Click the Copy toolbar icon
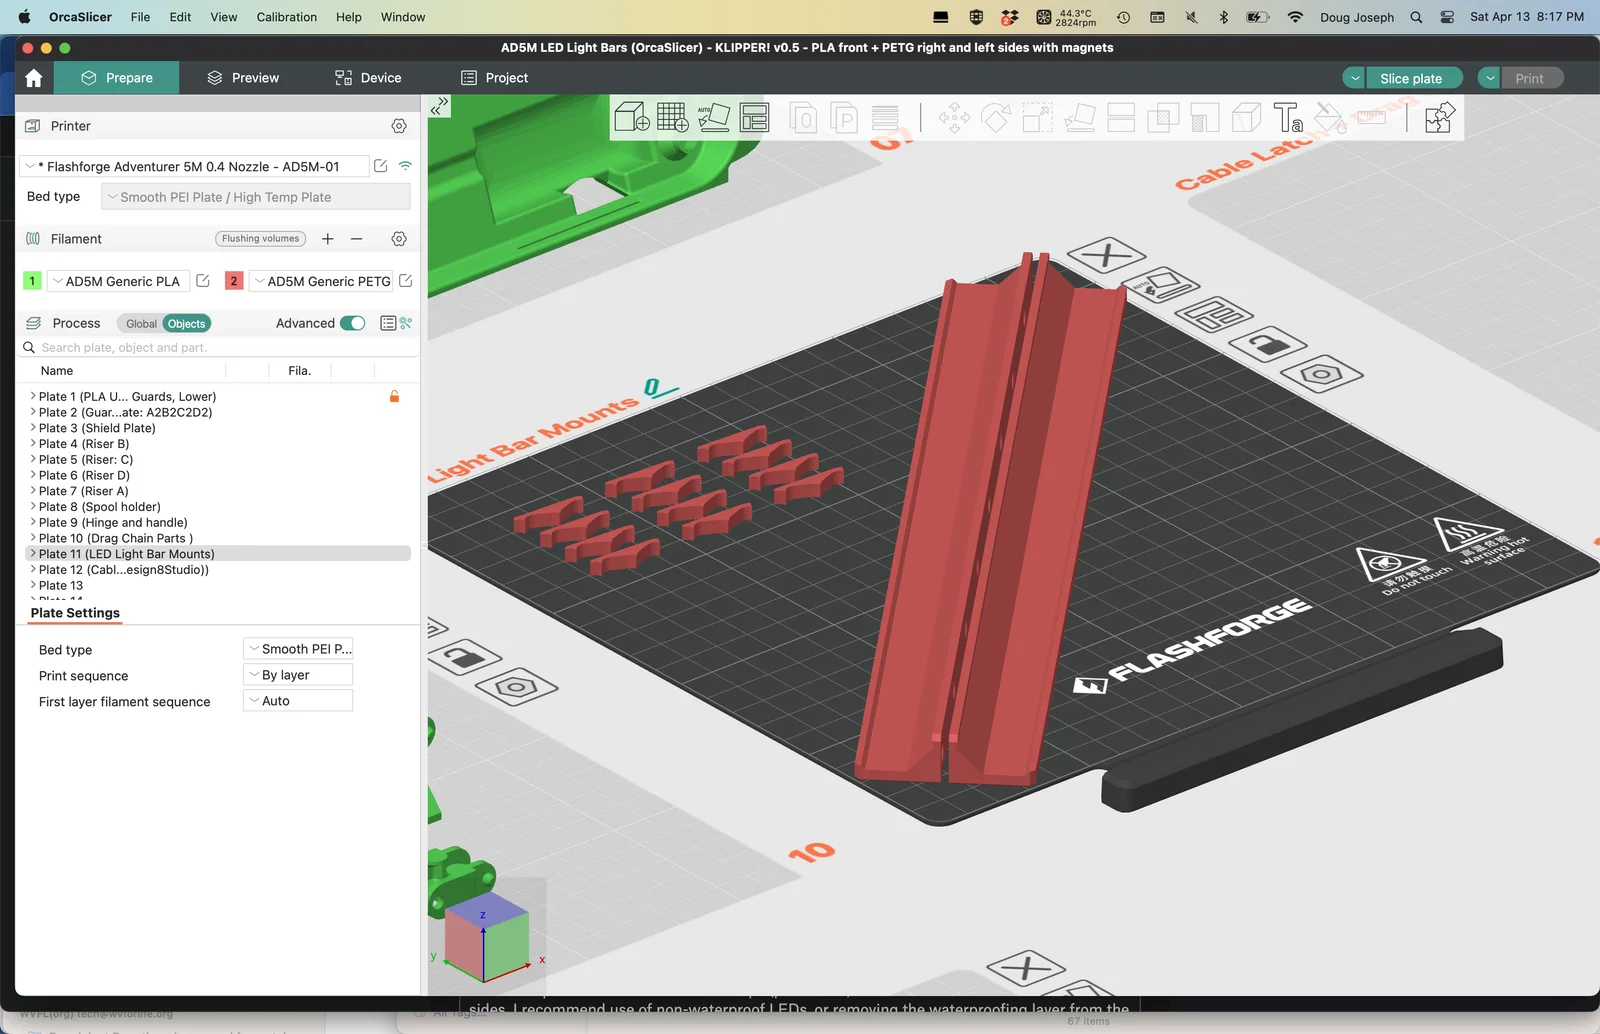This screenshot has height=1034, width=1600. click(803, 118)
